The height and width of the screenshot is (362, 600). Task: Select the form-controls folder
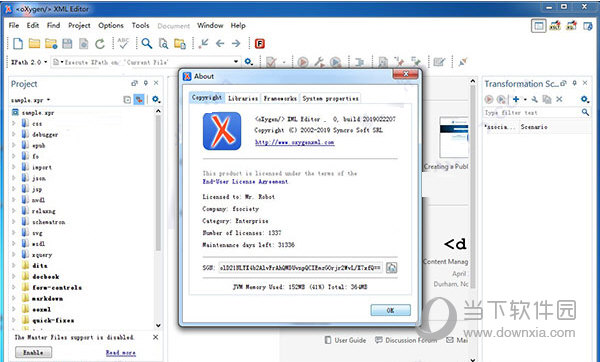coord(52,287)
